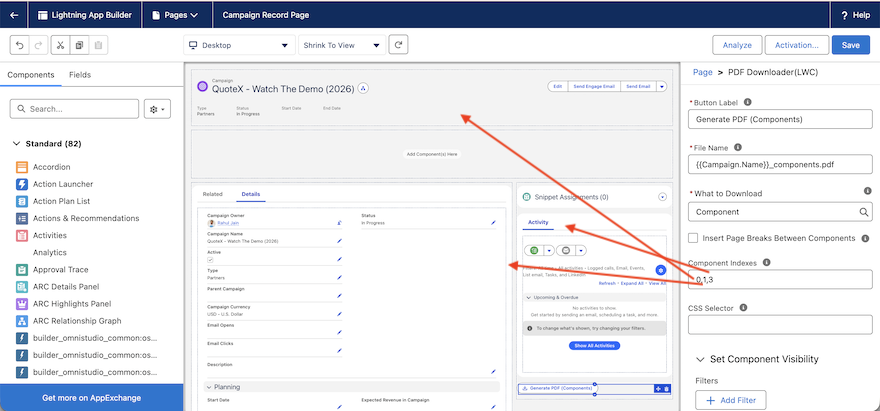Select the Details tab on canvas

pos(251,194)
